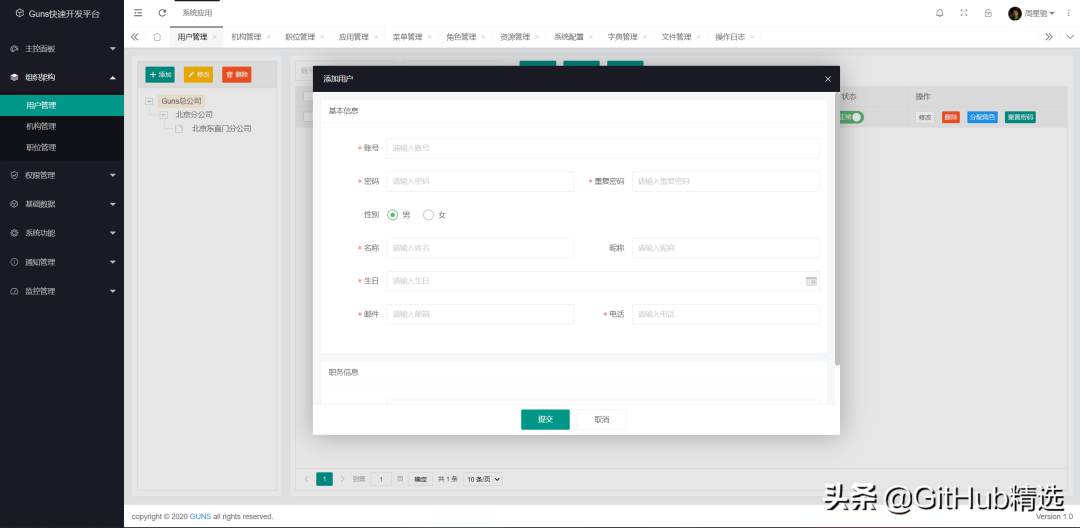The width and height of the screenshot is (1080, 528).
Task: Close the 用户管理 tab
Action: [214, 37]
